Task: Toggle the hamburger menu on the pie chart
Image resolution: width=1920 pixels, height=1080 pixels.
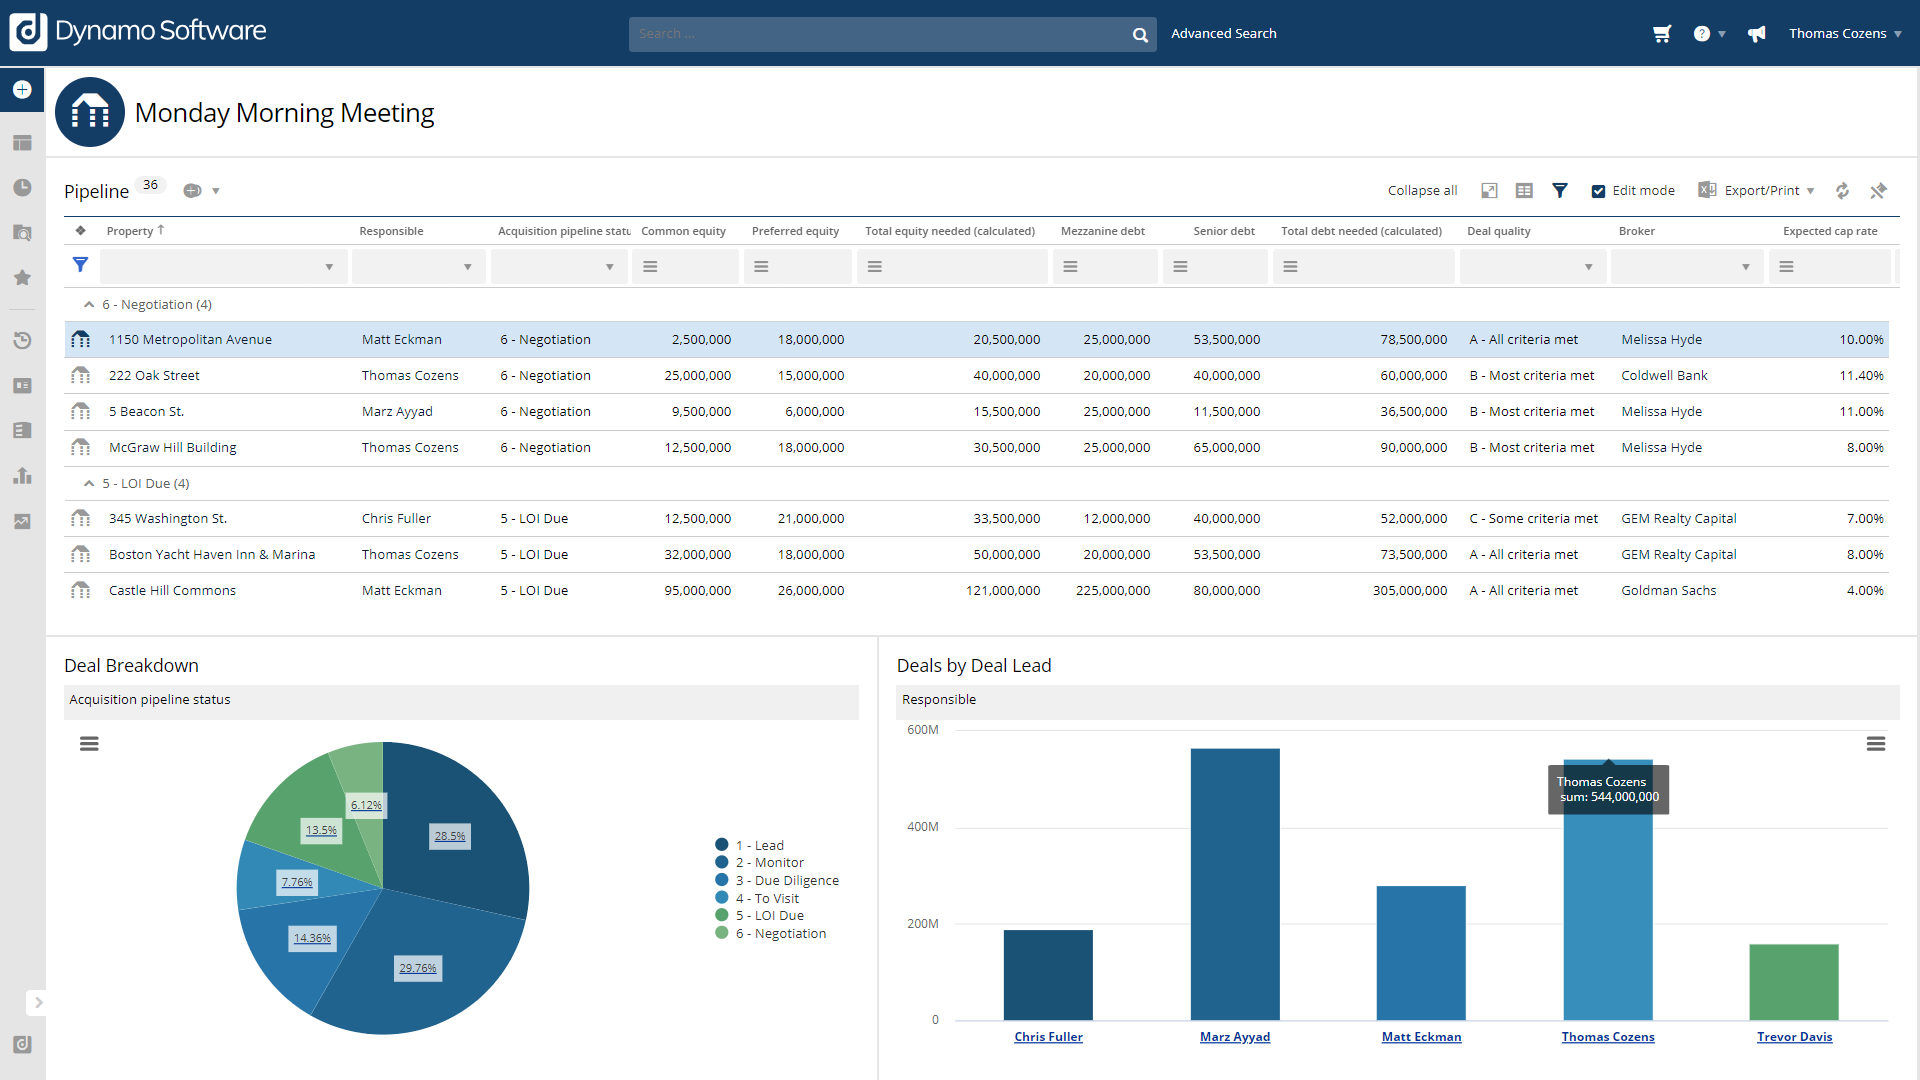Action: [89, 743]
